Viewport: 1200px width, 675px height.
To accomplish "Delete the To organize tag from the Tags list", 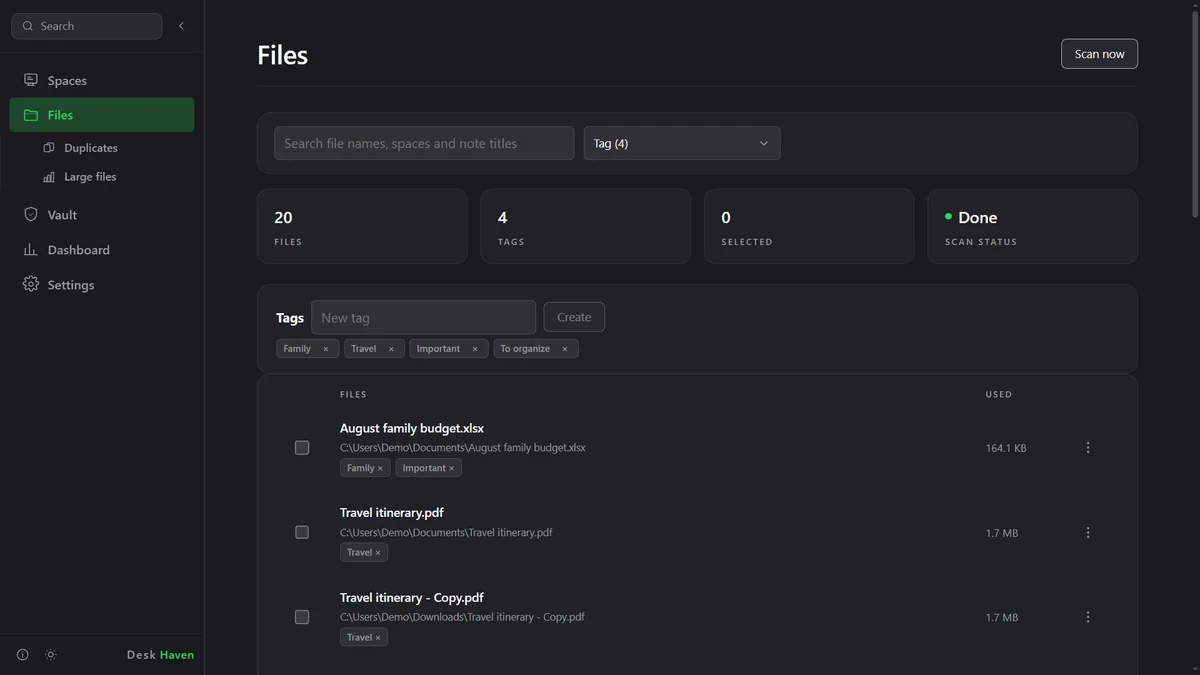I will (564, 349).
